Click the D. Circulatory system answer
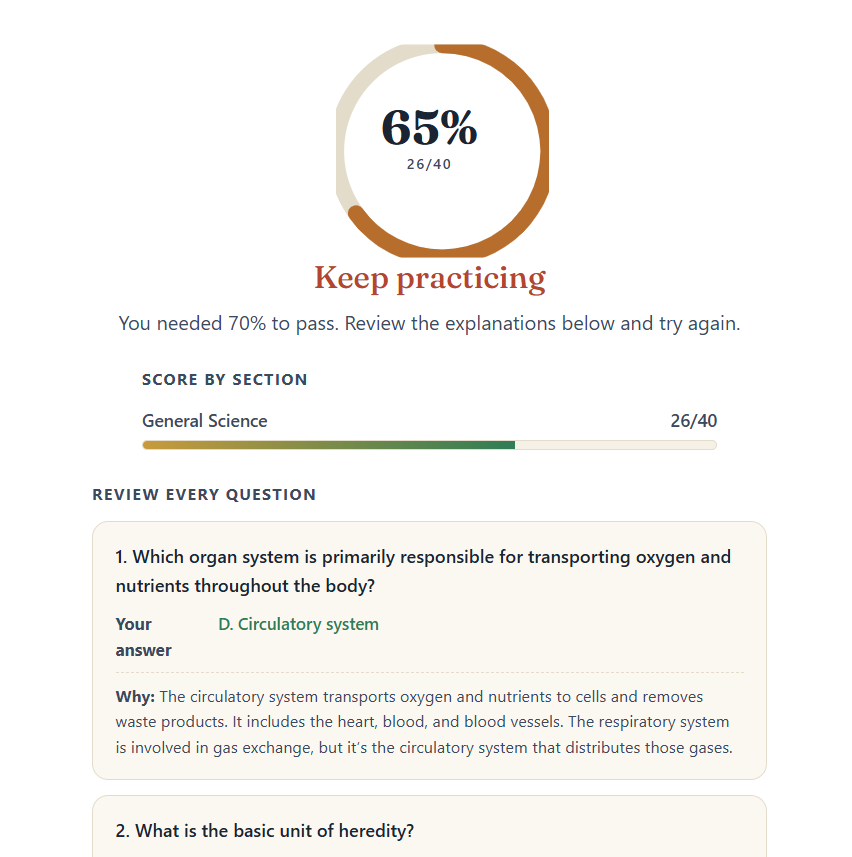 click(298, 624)
